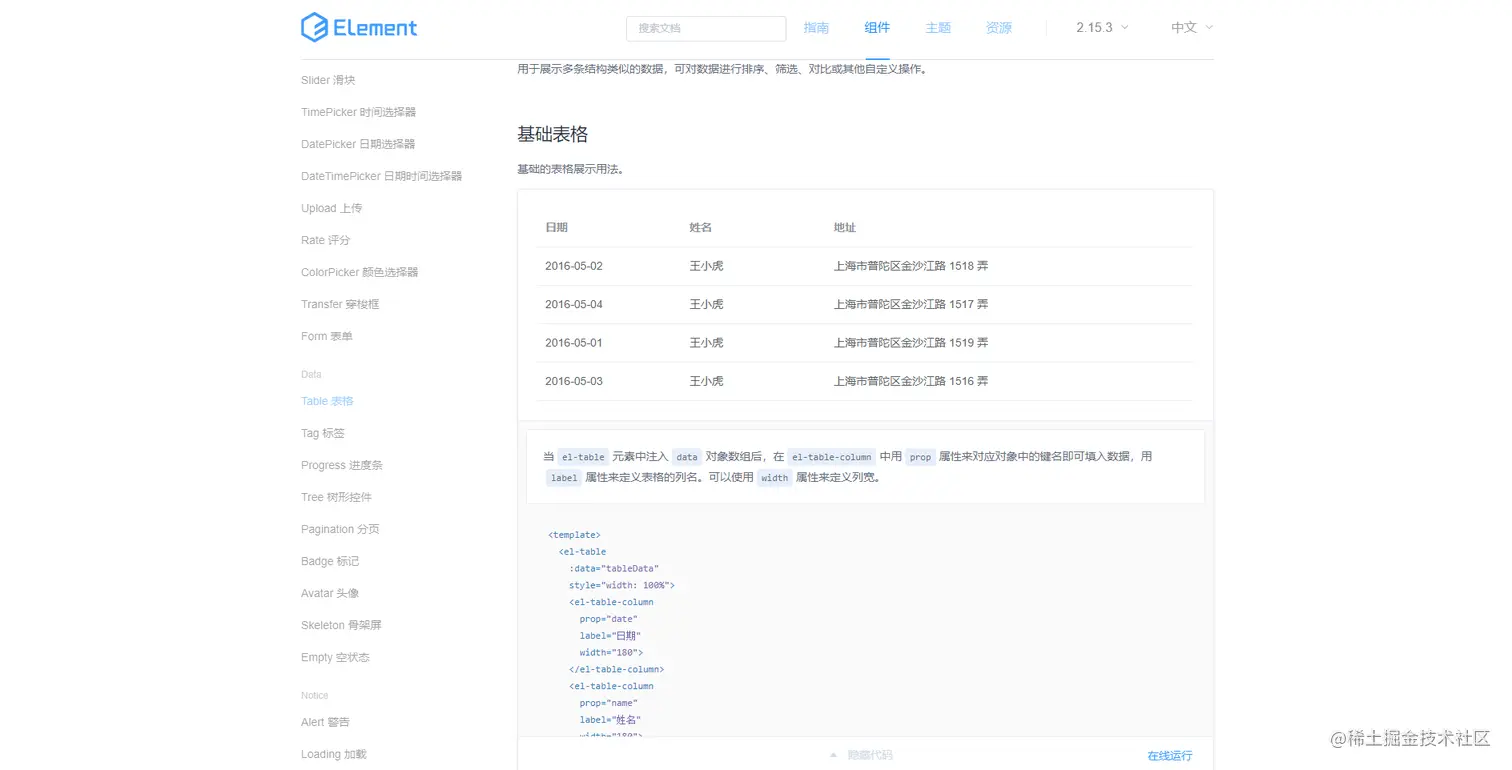The width and height of the screenshot is (1512, 770).
Task: Go to DateTimePicker 日期时间选择器 in sidebar
Action: pos(381,176)
